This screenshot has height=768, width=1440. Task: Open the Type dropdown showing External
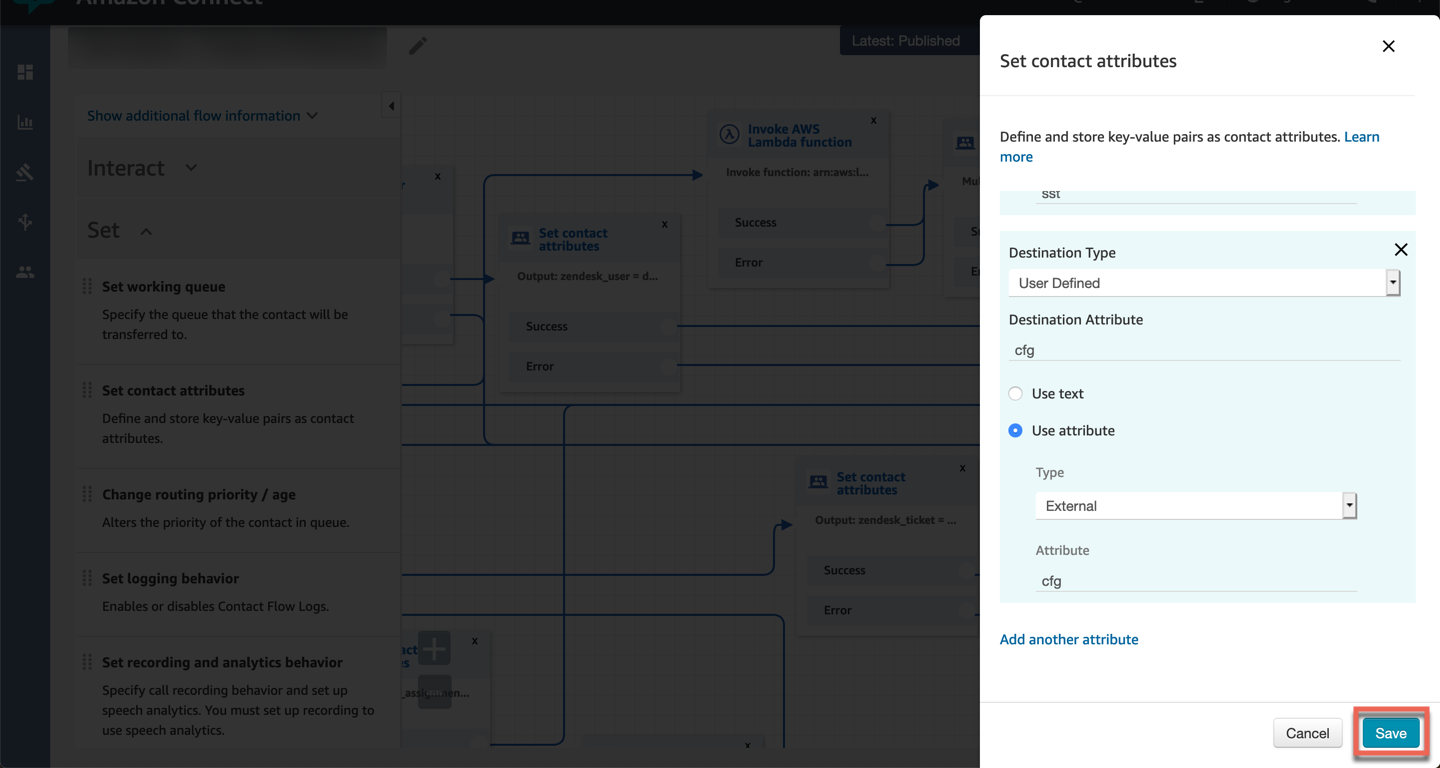(1195, 506)
